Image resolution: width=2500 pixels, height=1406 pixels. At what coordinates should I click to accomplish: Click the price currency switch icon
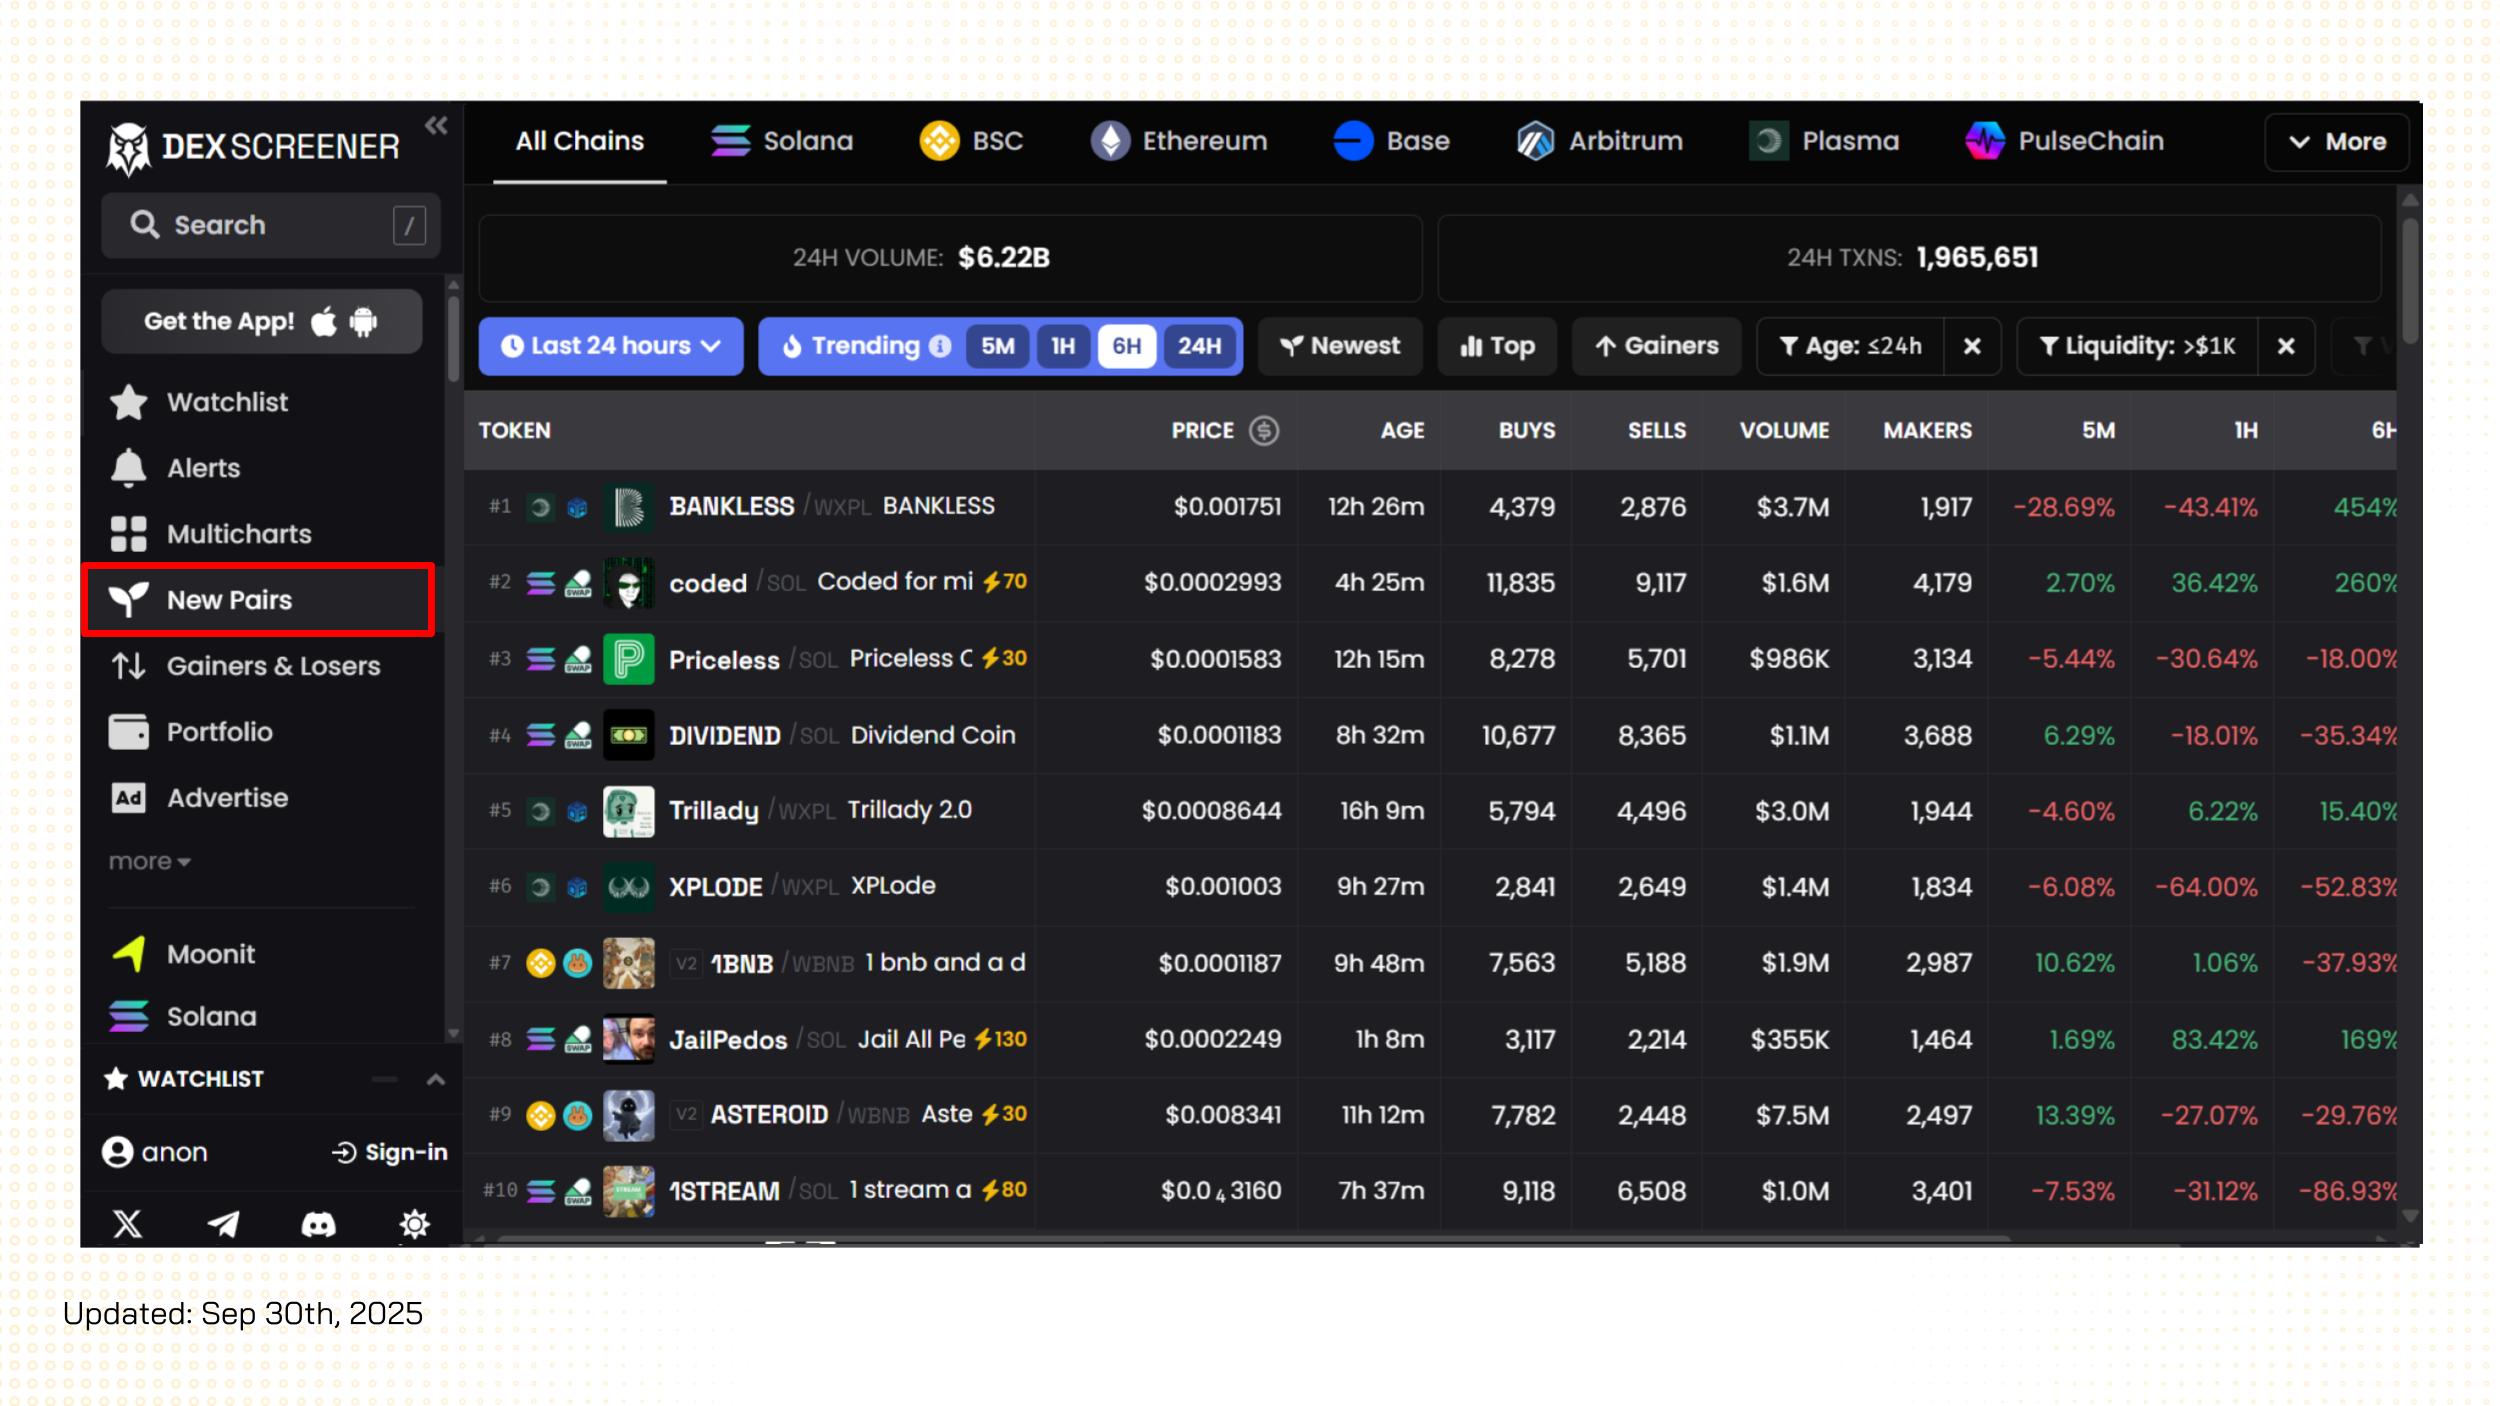(1264, 430)
